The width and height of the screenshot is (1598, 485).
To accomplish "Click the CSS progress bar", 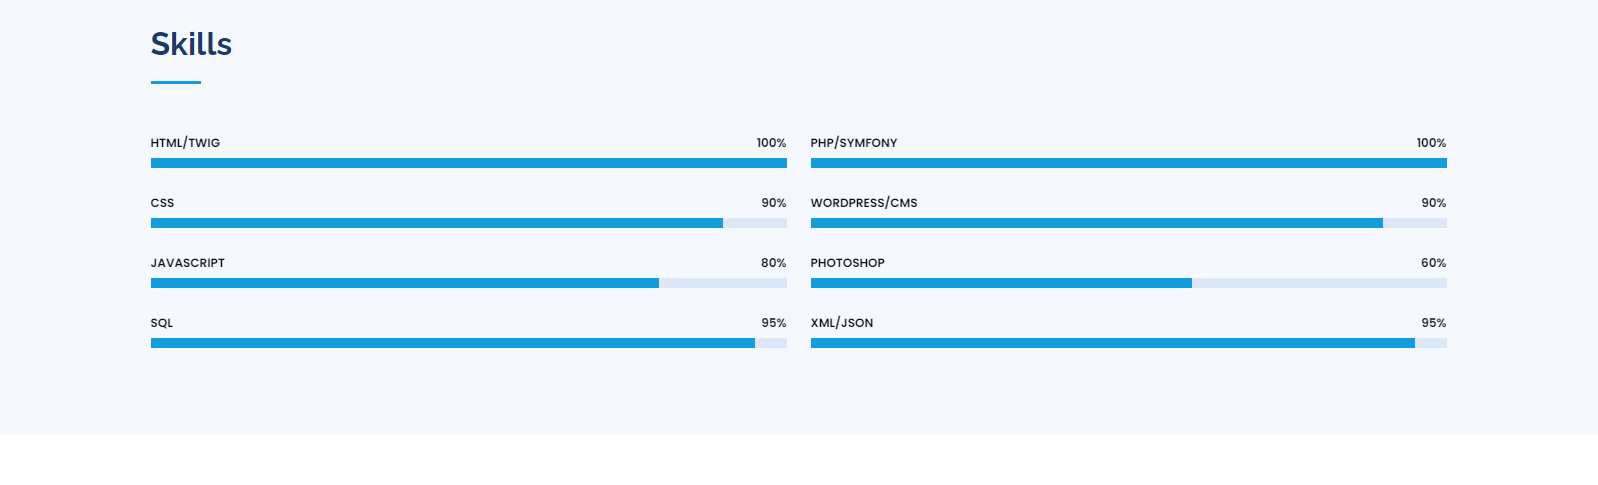I will [468, 223].
